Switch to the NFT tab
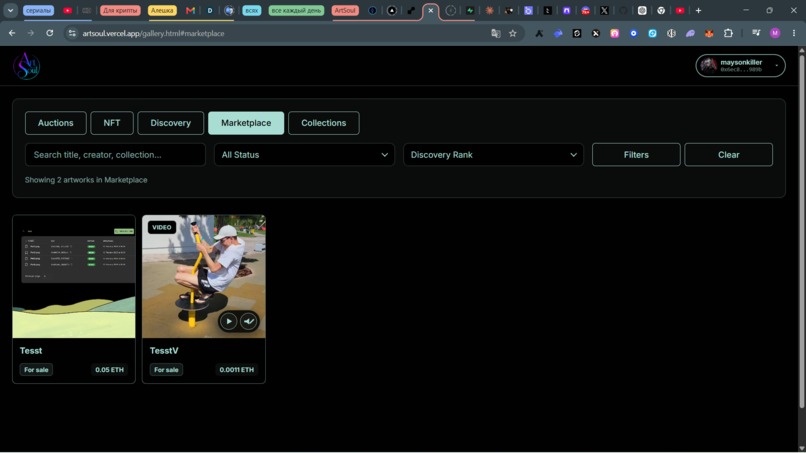The image size is (806, 453). [x=112, y=123]
